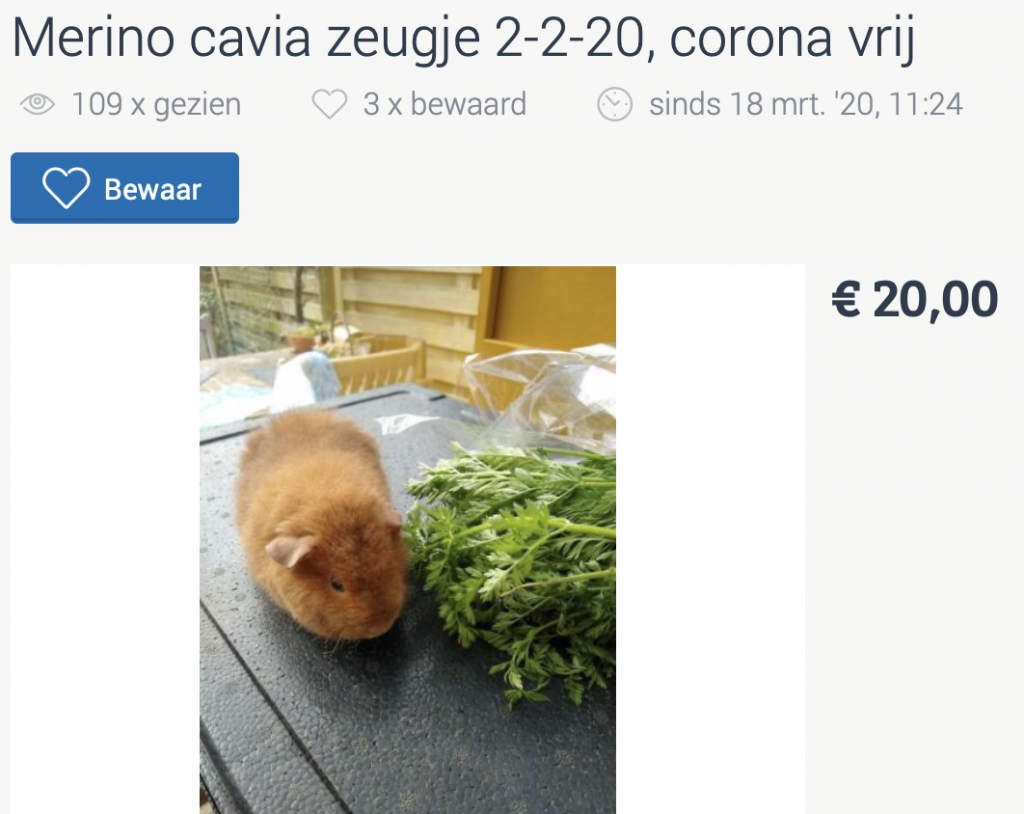The height and width of the screenshot is (814, 1024).
Task: Click the white area right of photo
Action: 710,540
